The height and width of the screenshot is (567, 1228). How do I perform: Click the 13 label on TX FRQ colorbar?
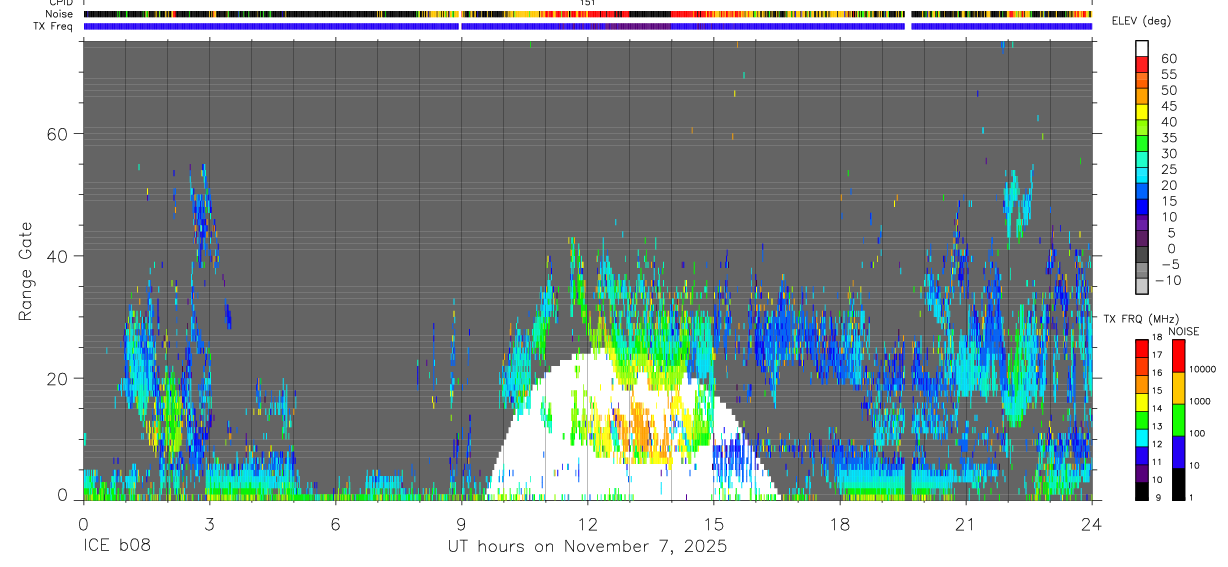click(1156, 427)
